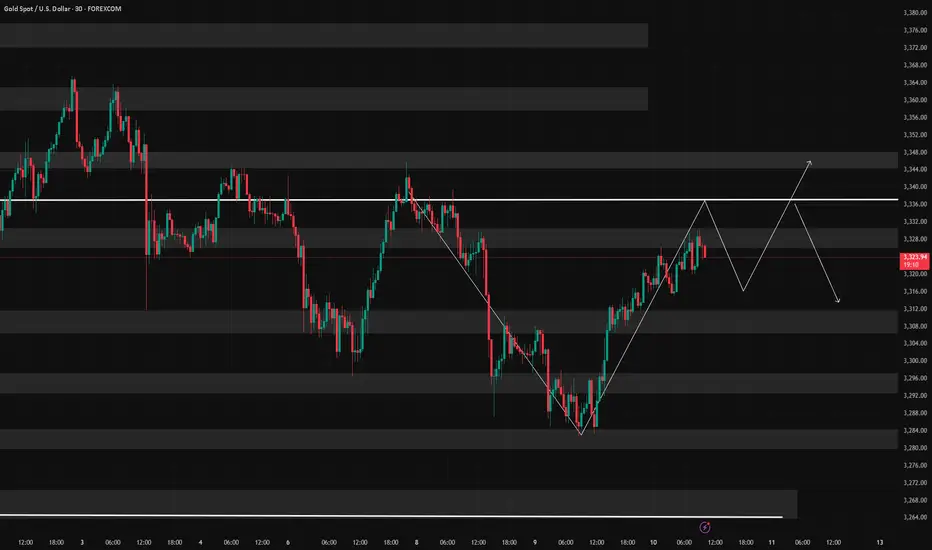
Task: Click the purple lightning economic event icon
Action: pyautogui.click(x=705, y=527)
